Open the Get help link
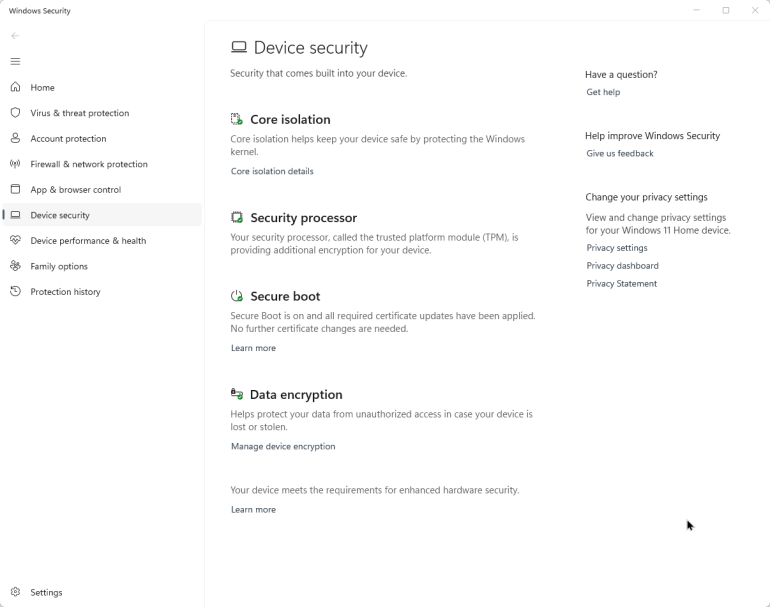Screen dimensions: 770x607 click(603, 92)
